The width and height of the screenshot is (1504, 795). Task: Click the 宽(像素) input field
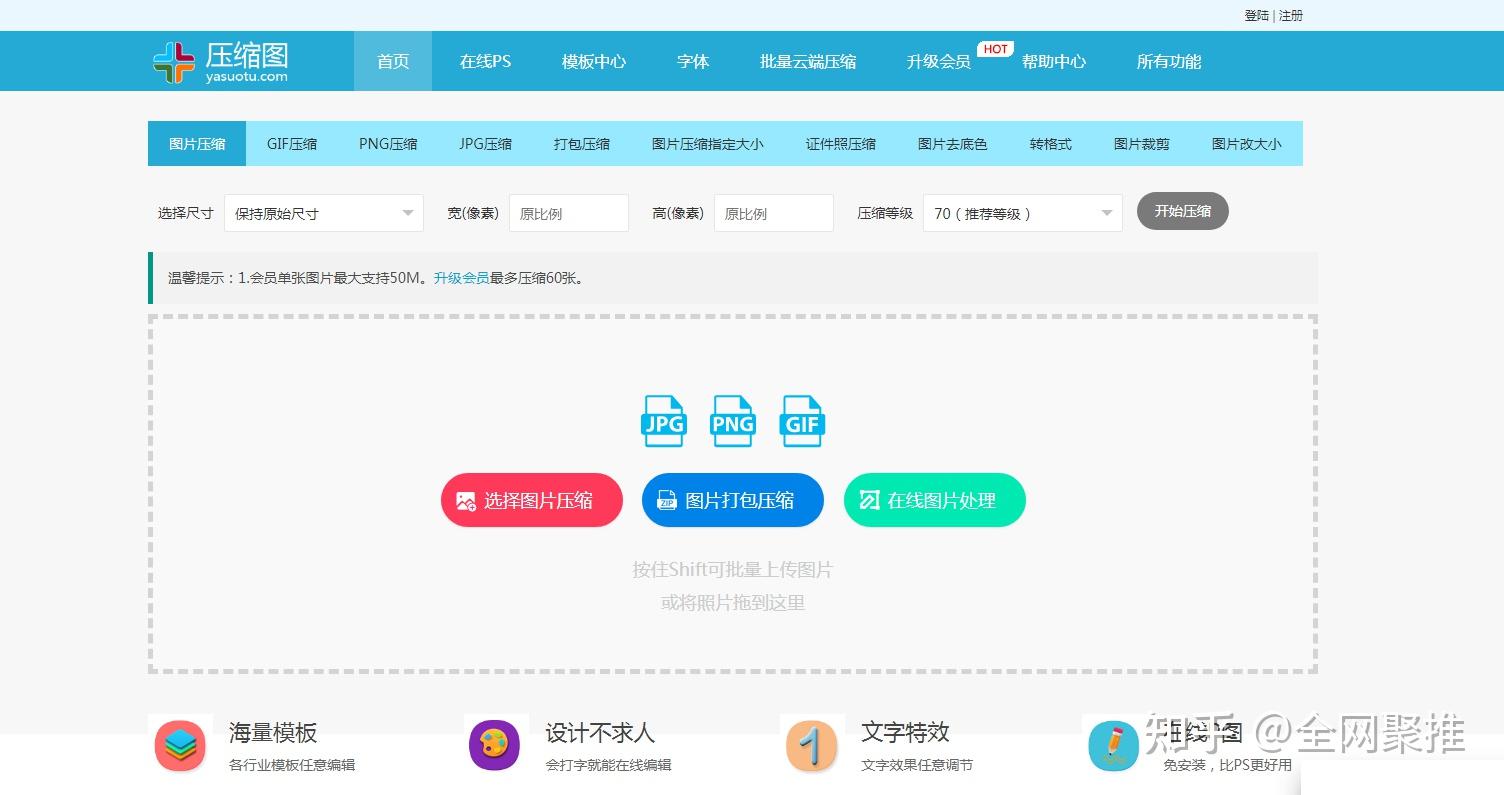click(569, 213)
